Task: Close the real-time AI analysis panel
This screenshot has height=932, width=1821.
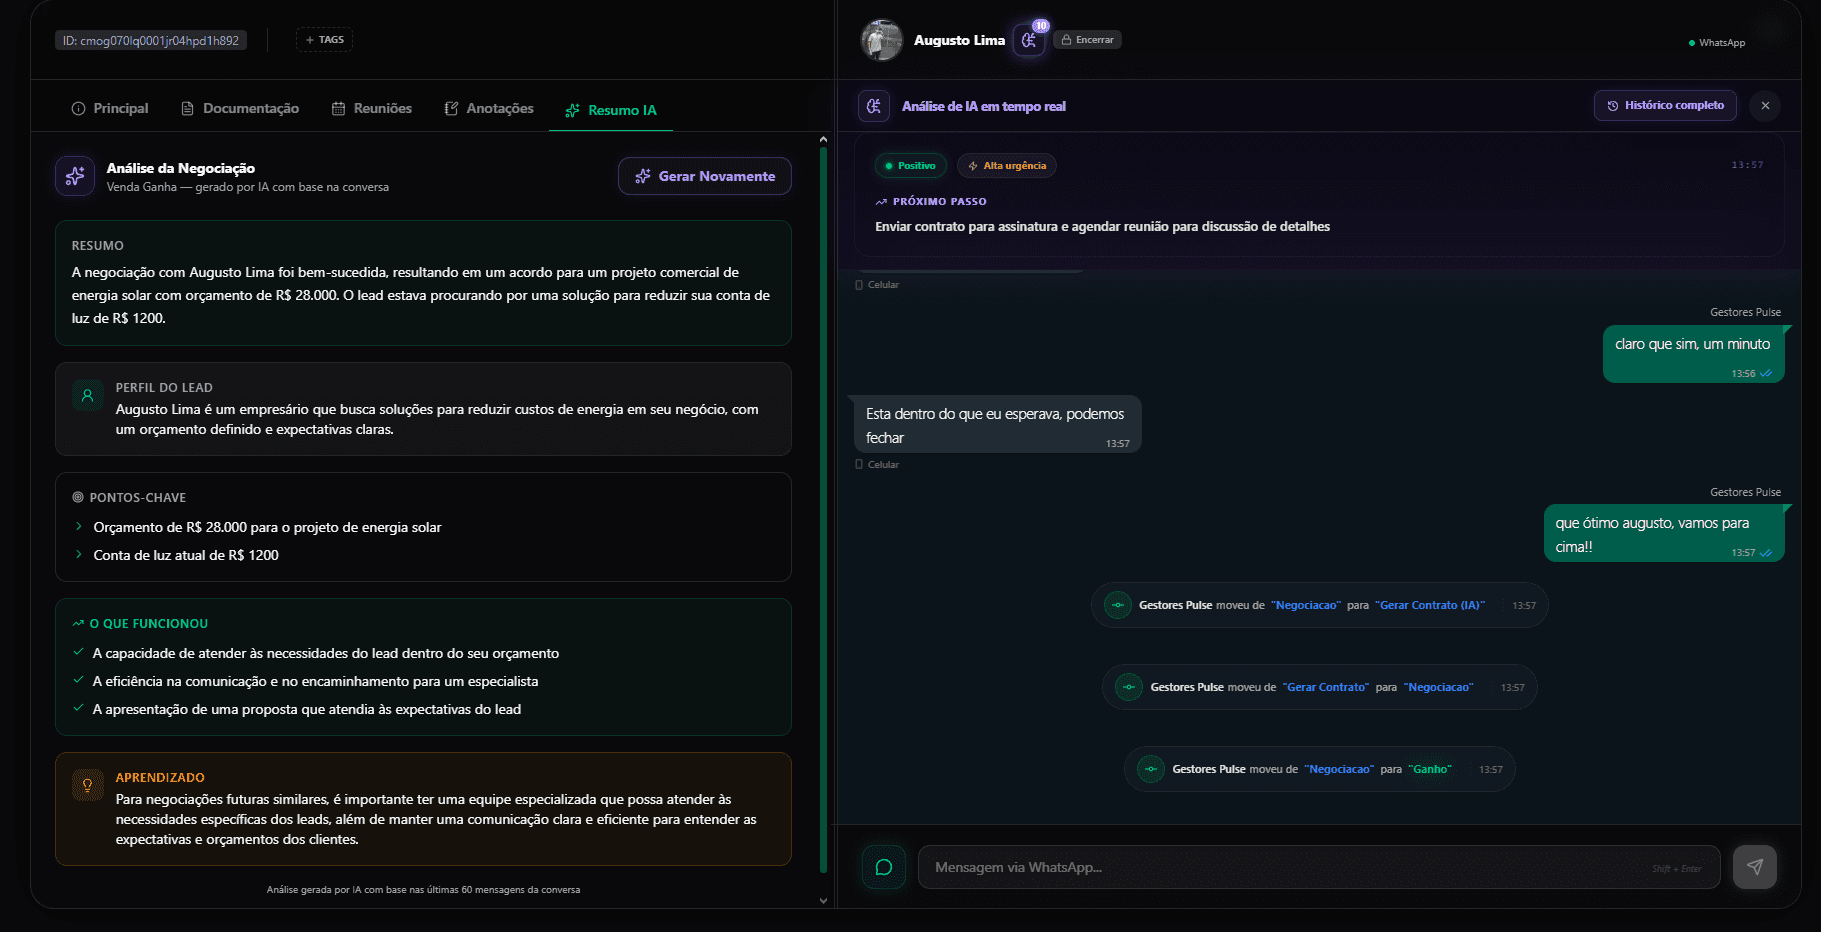Action: coord(1765,105)
